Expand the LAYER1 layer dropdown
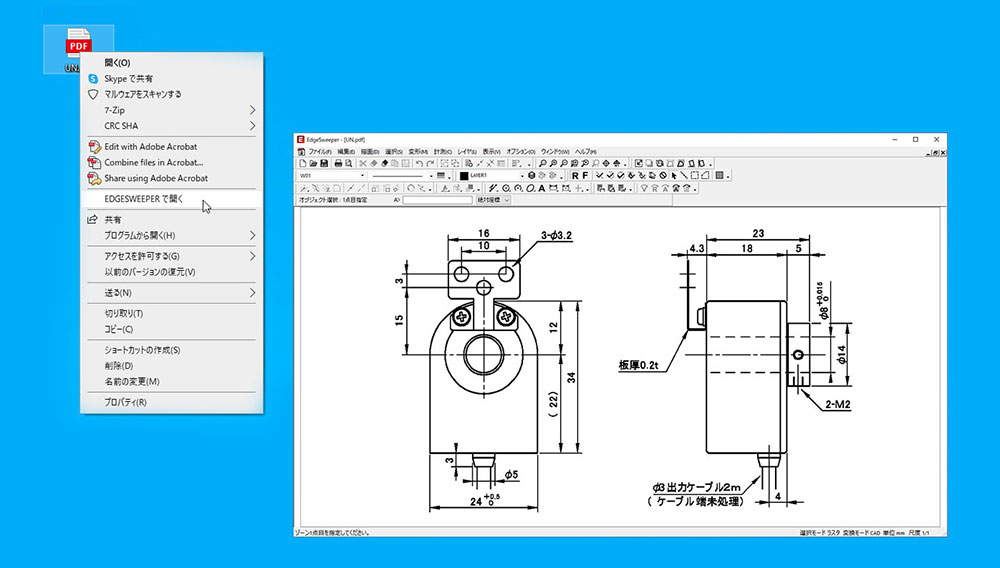 pyautogui.click(x=521, y=175)
